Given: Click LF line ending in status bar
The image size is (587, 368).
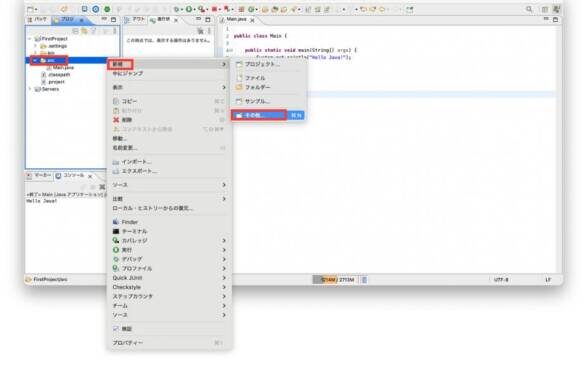Looking at the screenshot, I should 548,280.
